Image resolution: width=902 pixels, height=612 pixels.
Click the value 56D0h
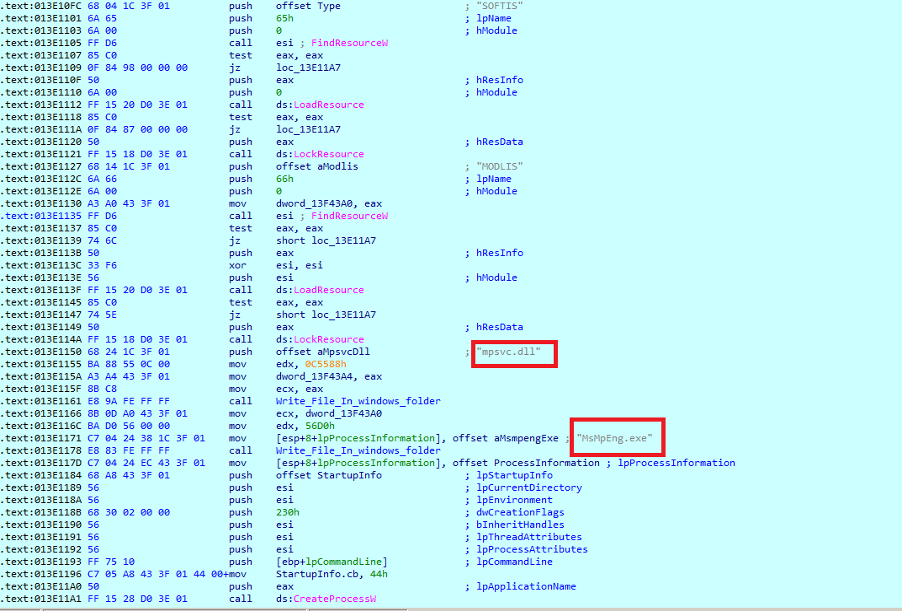(319, 426)
